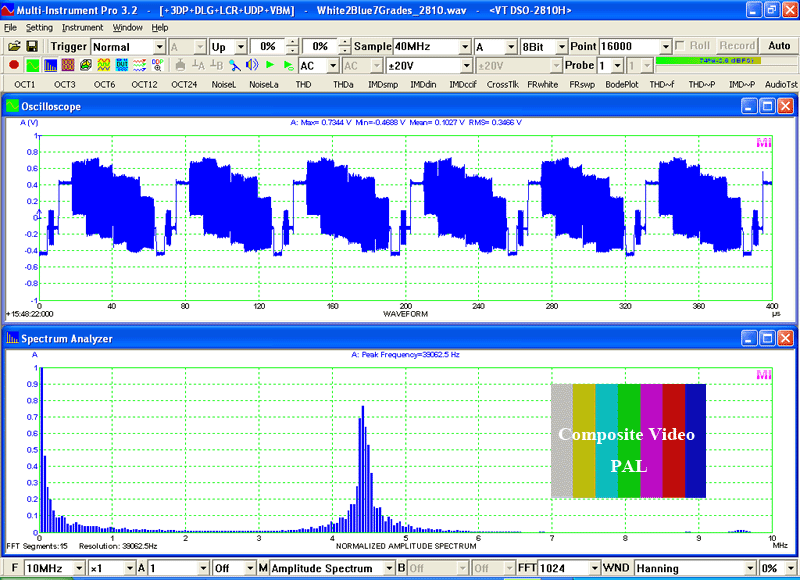
Task: Open the 10MHz frequency range dropdown
Action: pos(79,568)
